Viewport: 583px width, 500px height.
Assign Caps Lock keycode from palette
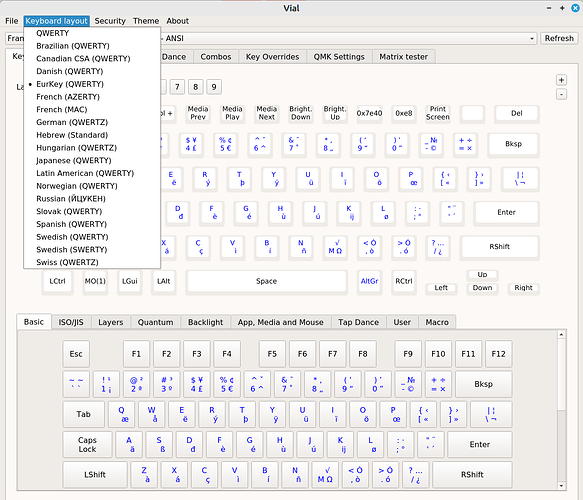[87, 445]
